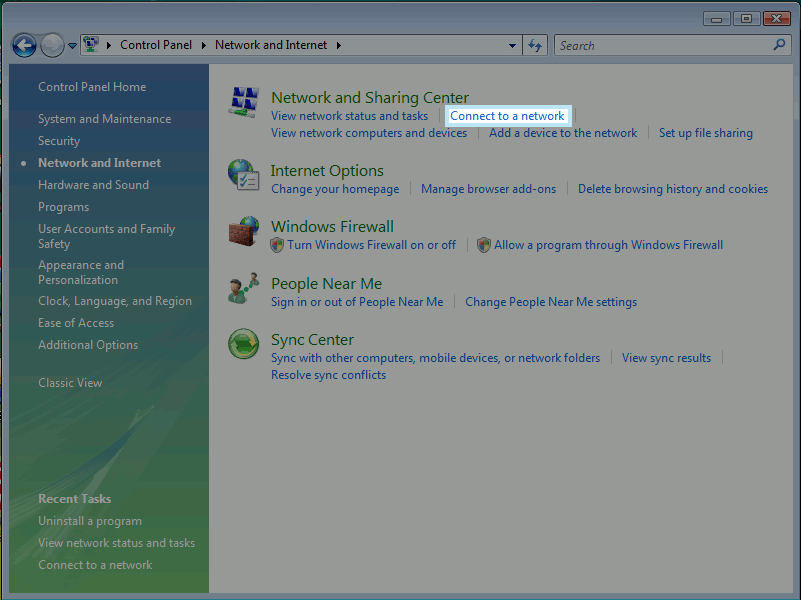Click the Windows Firewall brick wall icon

point(243,232)
